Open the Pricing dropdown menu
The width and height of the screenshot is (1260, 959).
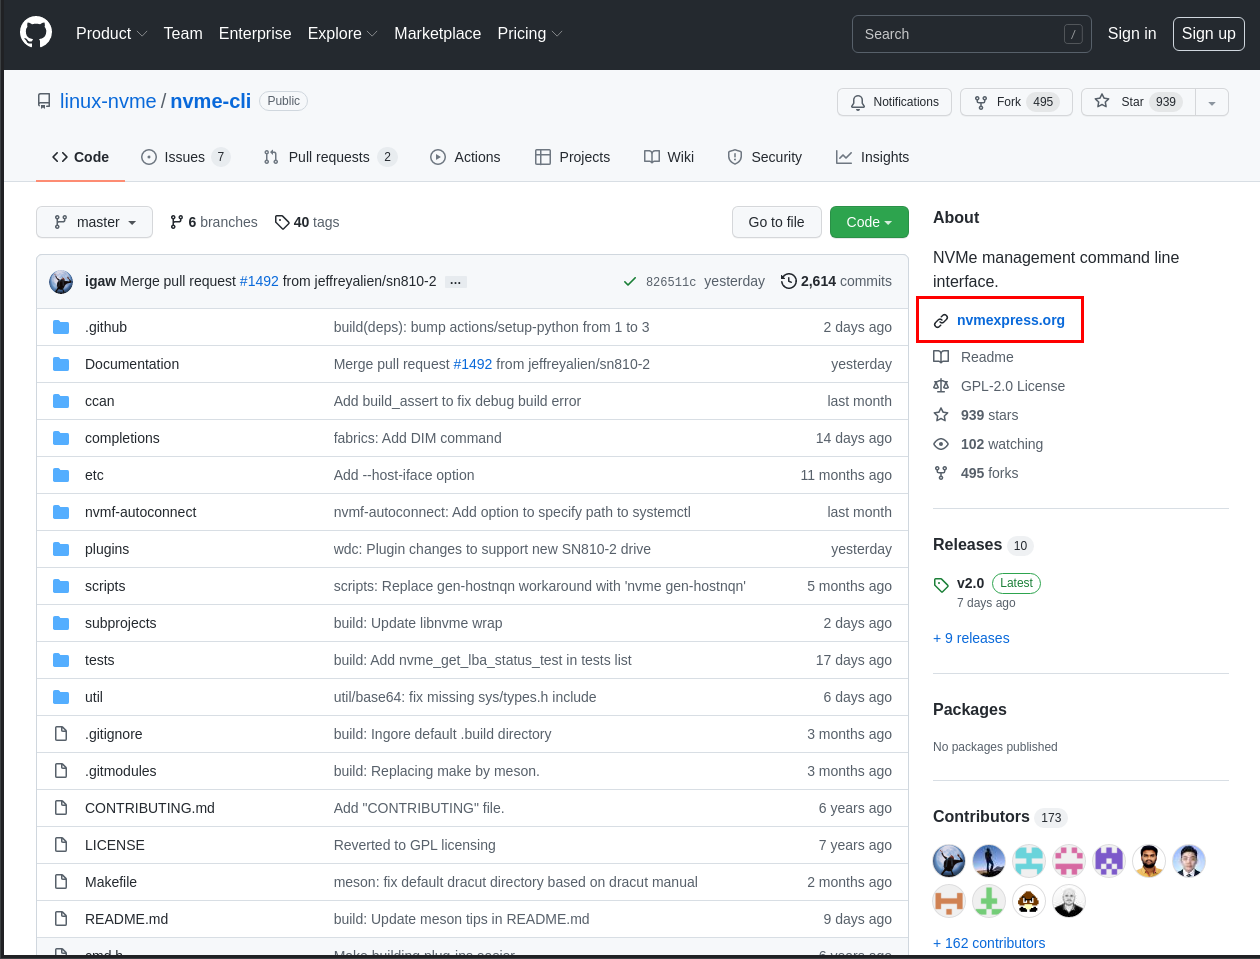(x=529, y=33)
